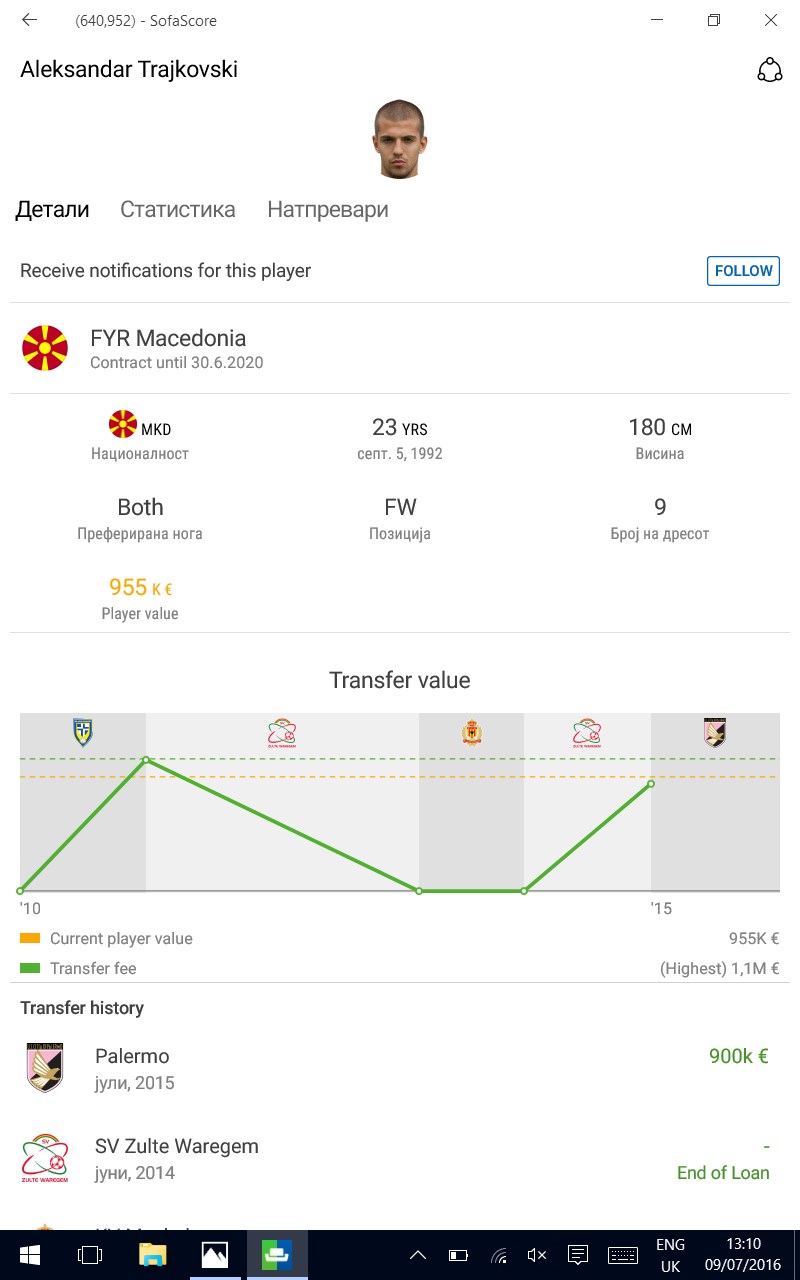The width and height of the screenshot is (800, 1280).
Task: Open the share icon beside player name
Action: 769,70
